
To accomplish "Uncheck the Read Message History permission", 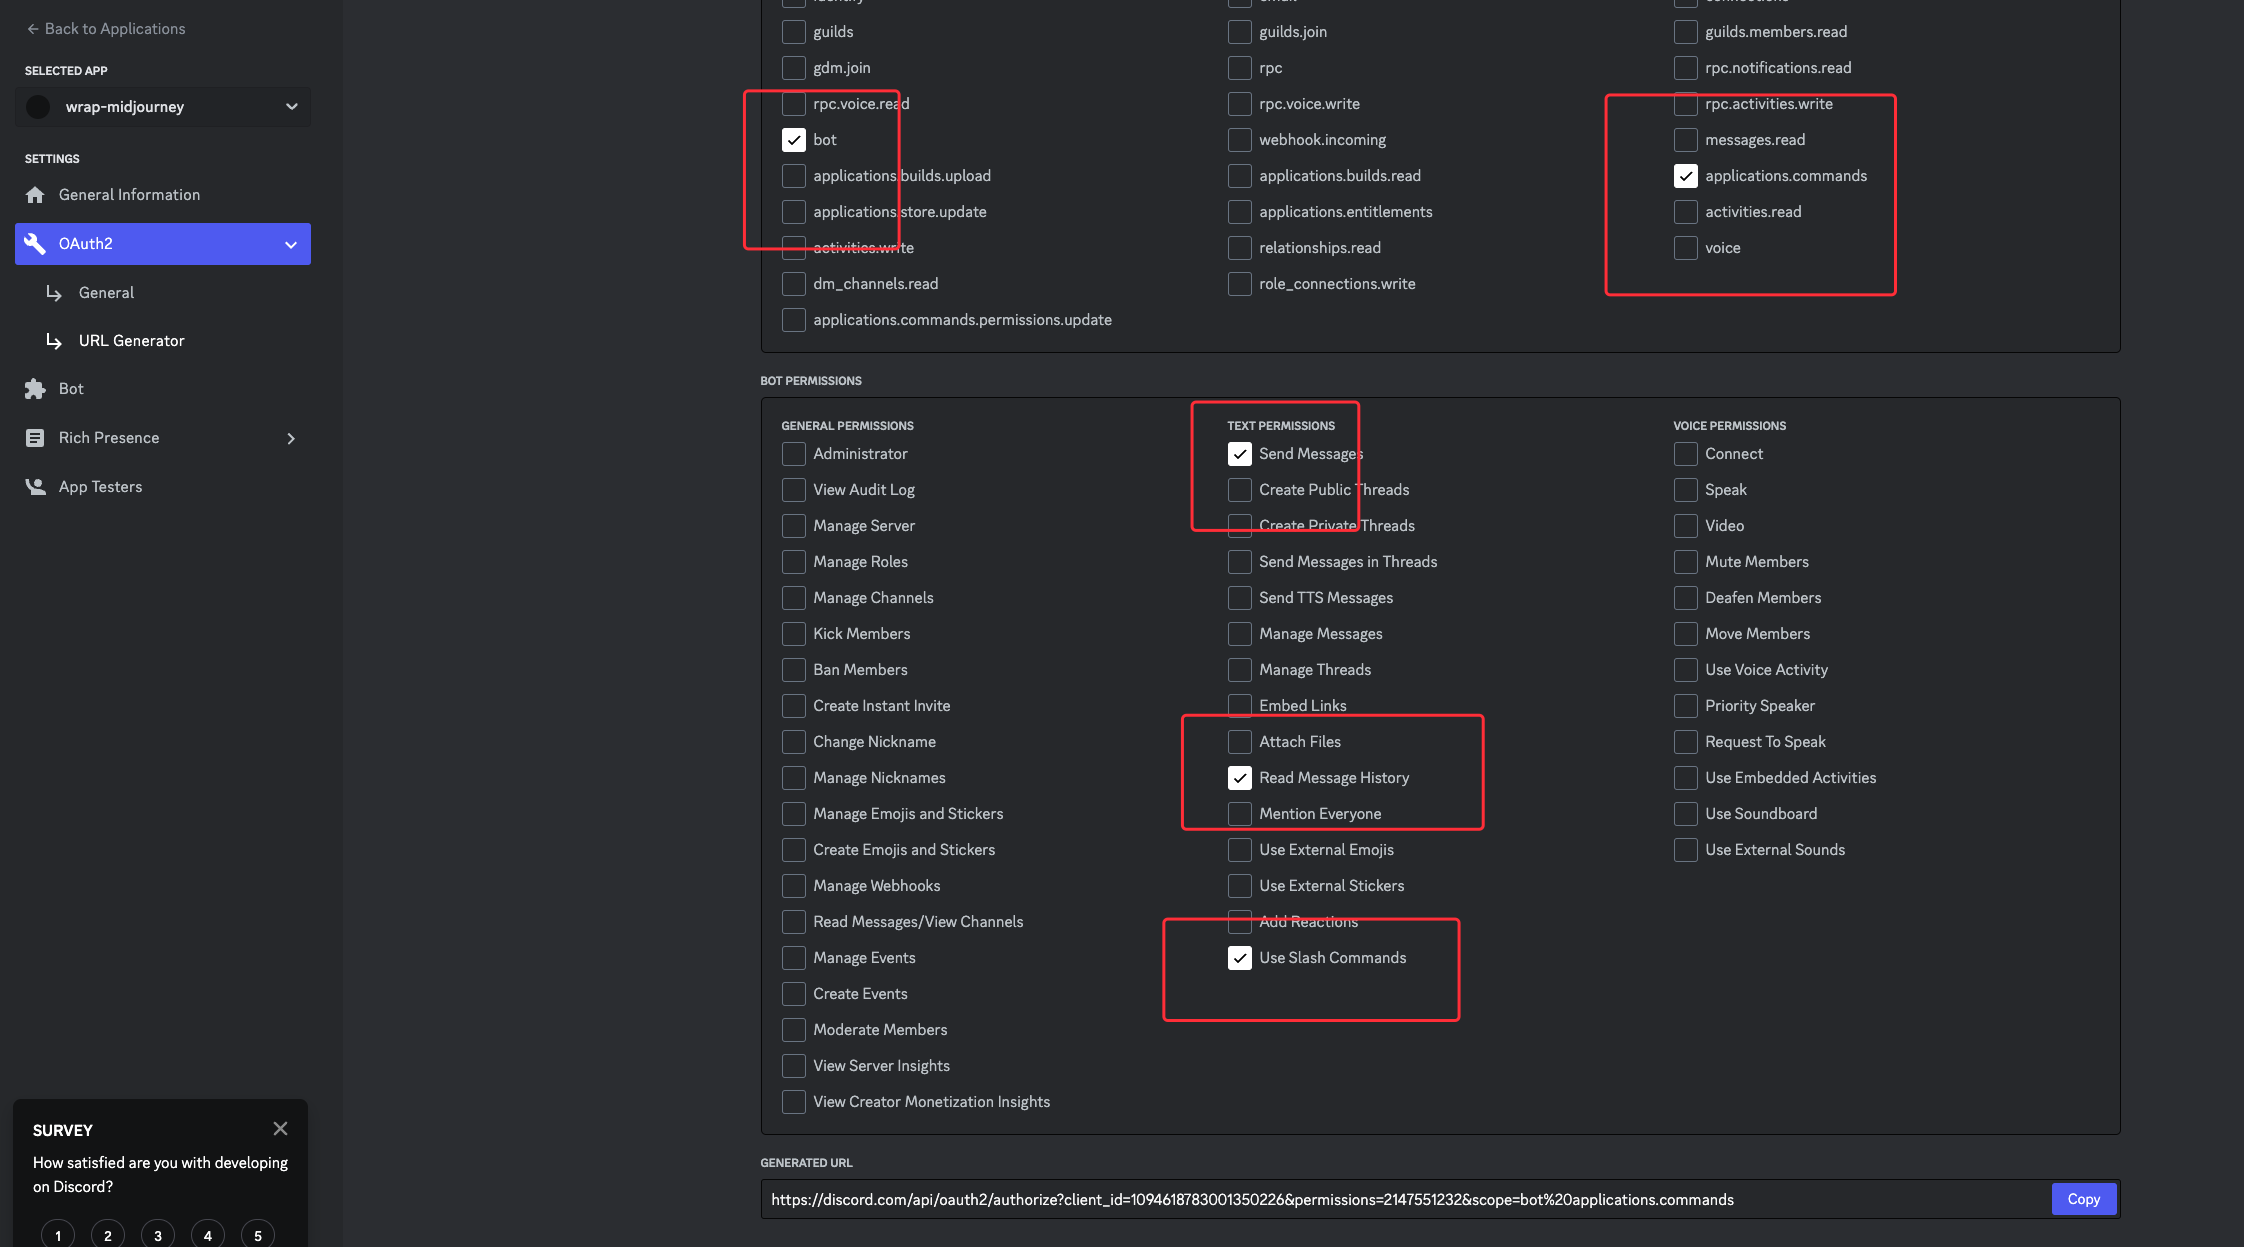I will coord(1240,777).
